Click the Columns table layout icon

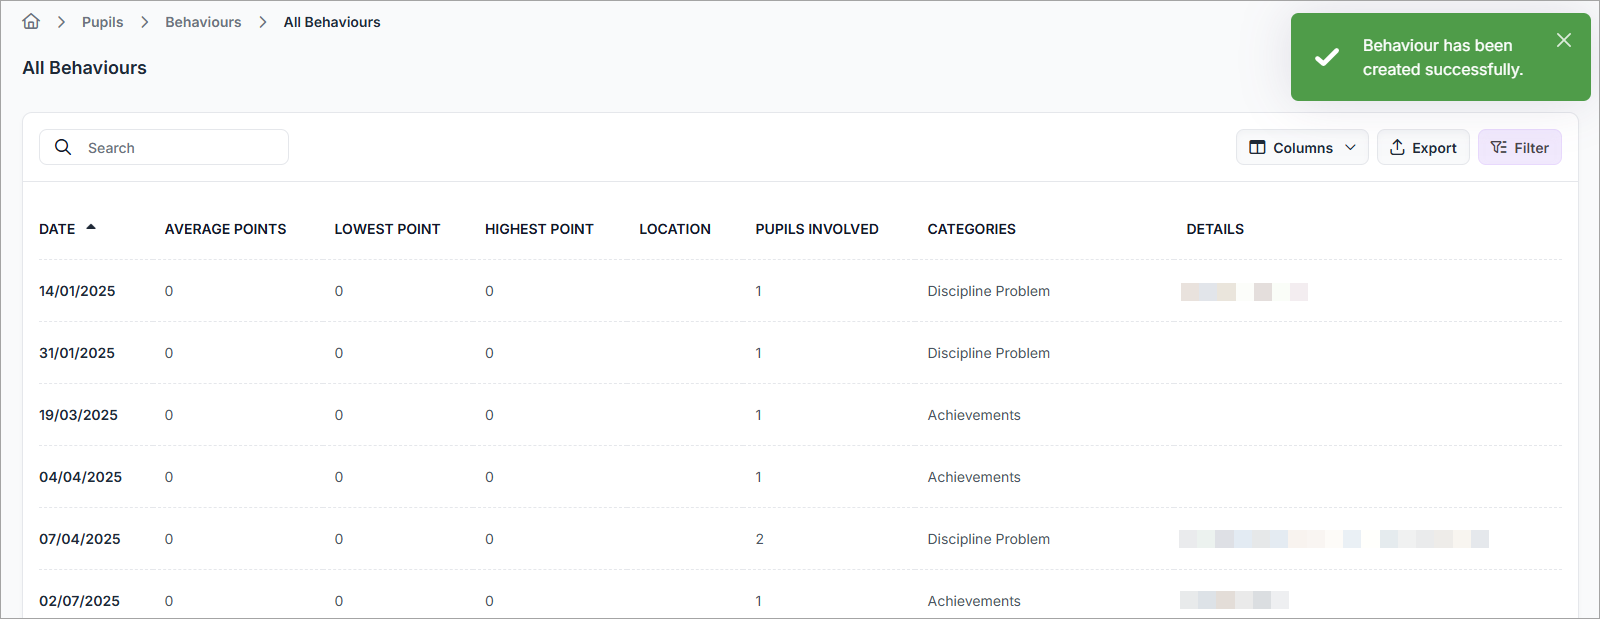click(x=1257, y=147)
